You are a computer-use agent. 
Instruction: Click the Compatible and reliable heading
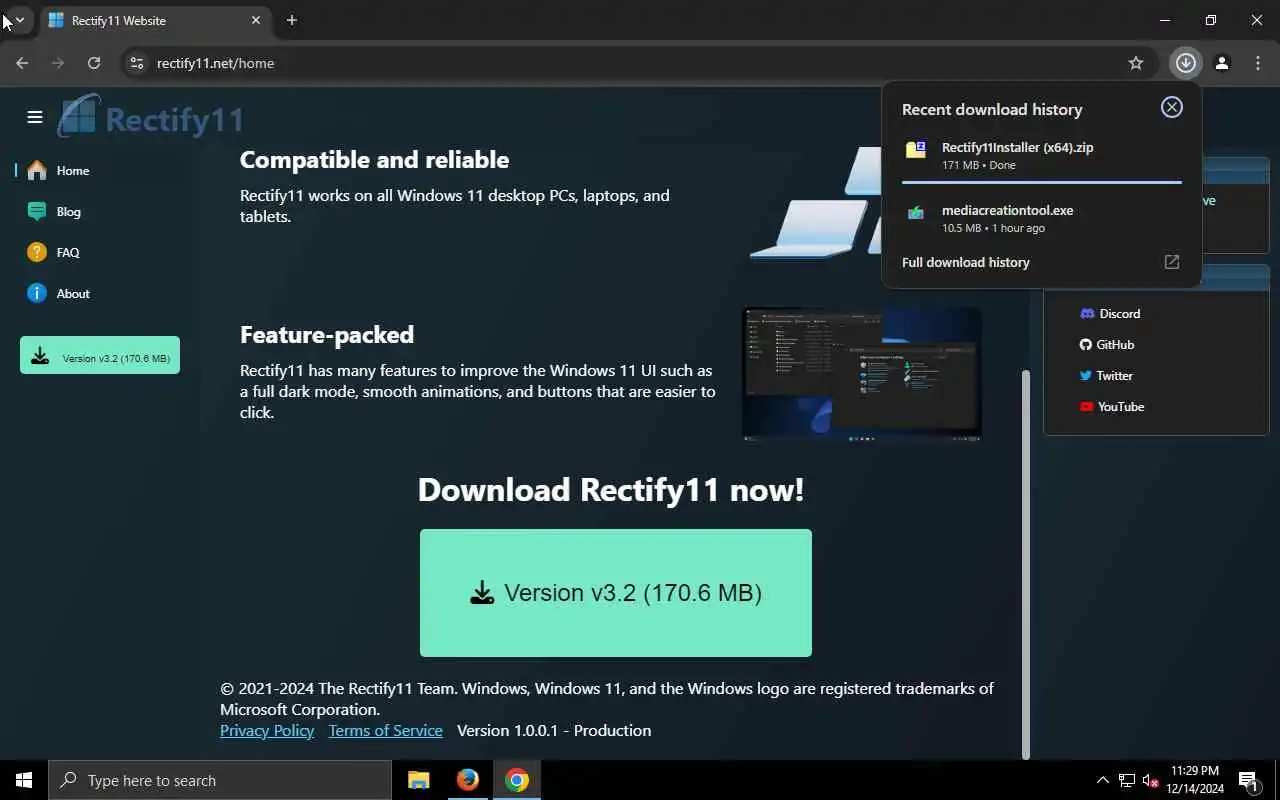coord(375,160)
